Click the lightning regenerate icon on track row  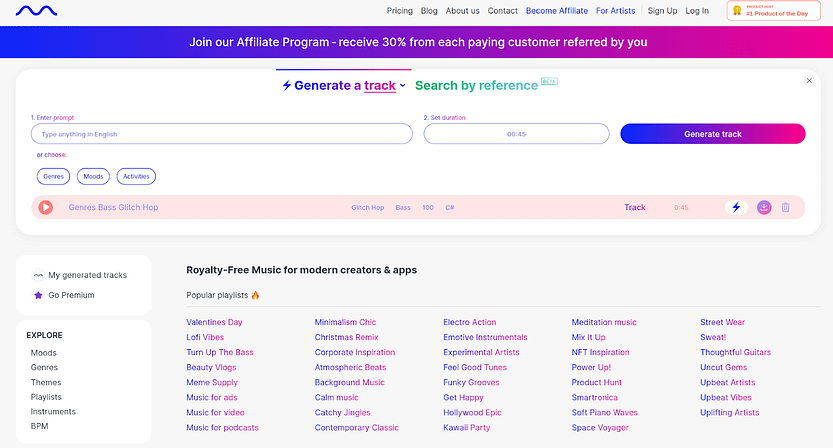[736, 207]
